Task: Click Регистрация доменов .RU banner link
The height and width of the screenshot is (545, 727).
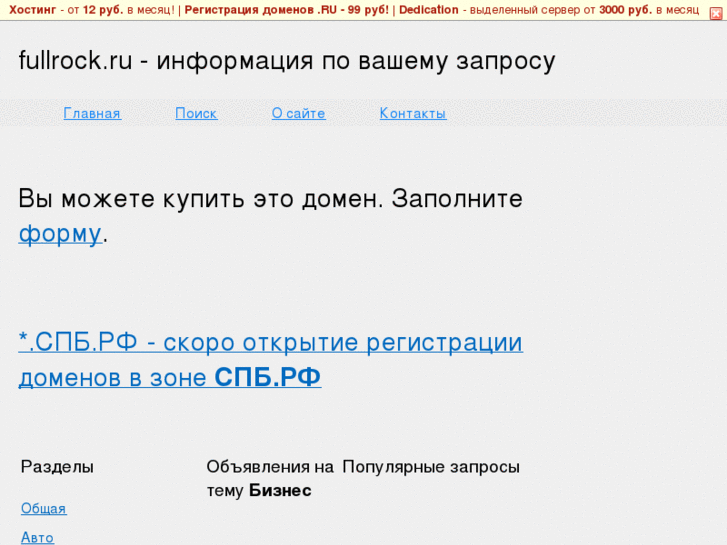Action: click(286, 10)
